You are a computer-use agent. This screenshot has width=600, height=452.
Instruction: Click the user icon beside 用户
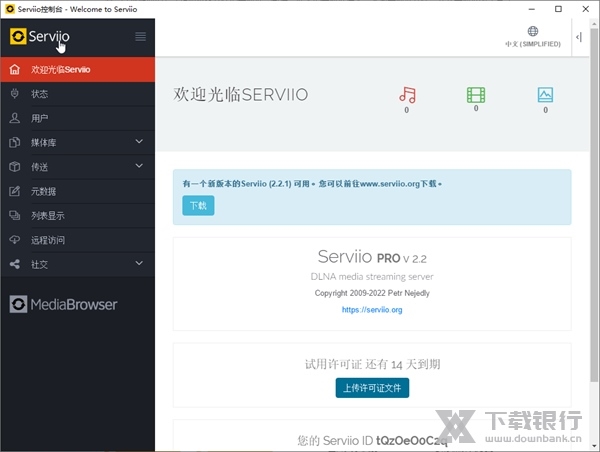point(15,118)
